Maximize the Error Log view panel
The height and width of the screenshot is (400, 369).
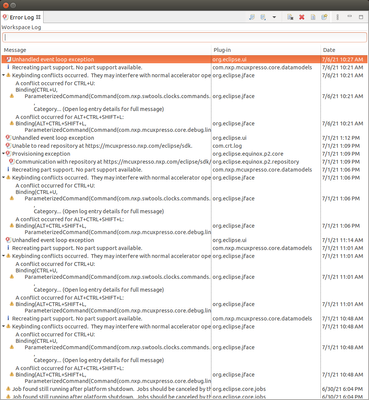point(361,17)
